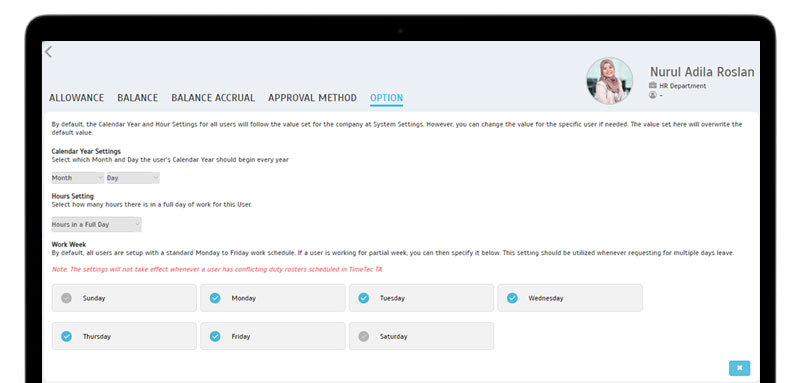Click the HR Department briefcase icon
800x383 pixels.
click(x=653, y=86)
